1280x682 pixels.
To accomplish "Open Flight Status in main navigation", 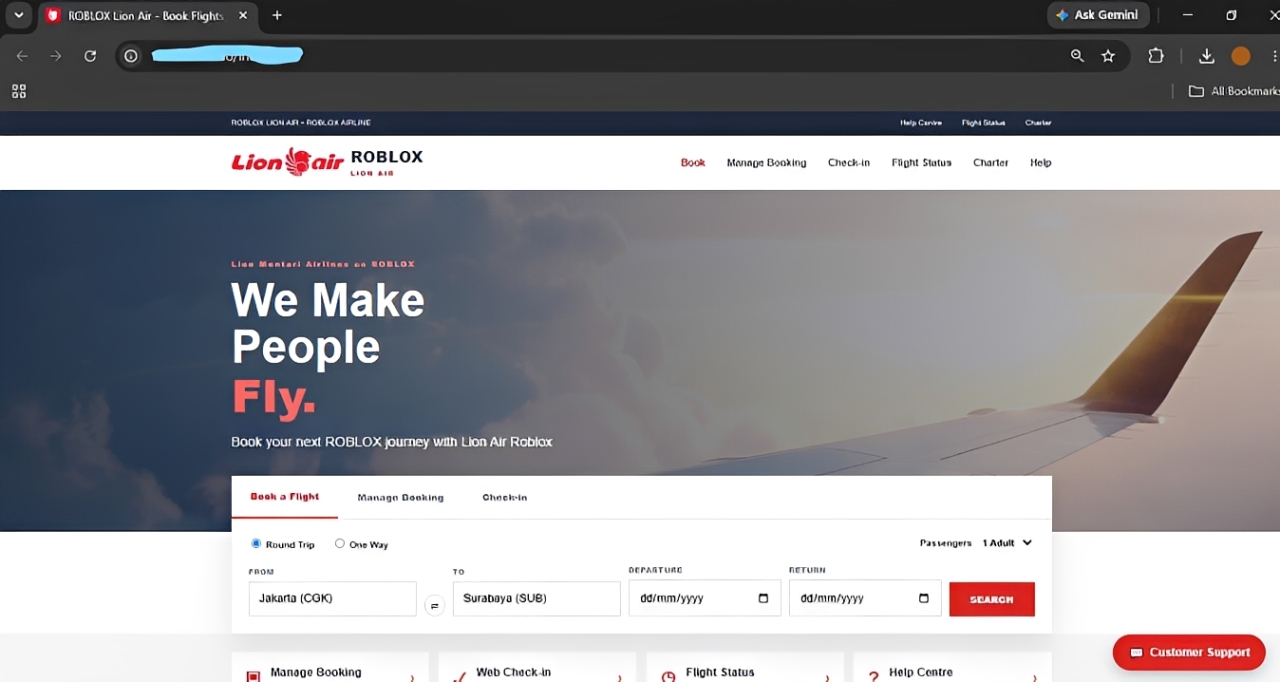I will (x=922, y=162).
